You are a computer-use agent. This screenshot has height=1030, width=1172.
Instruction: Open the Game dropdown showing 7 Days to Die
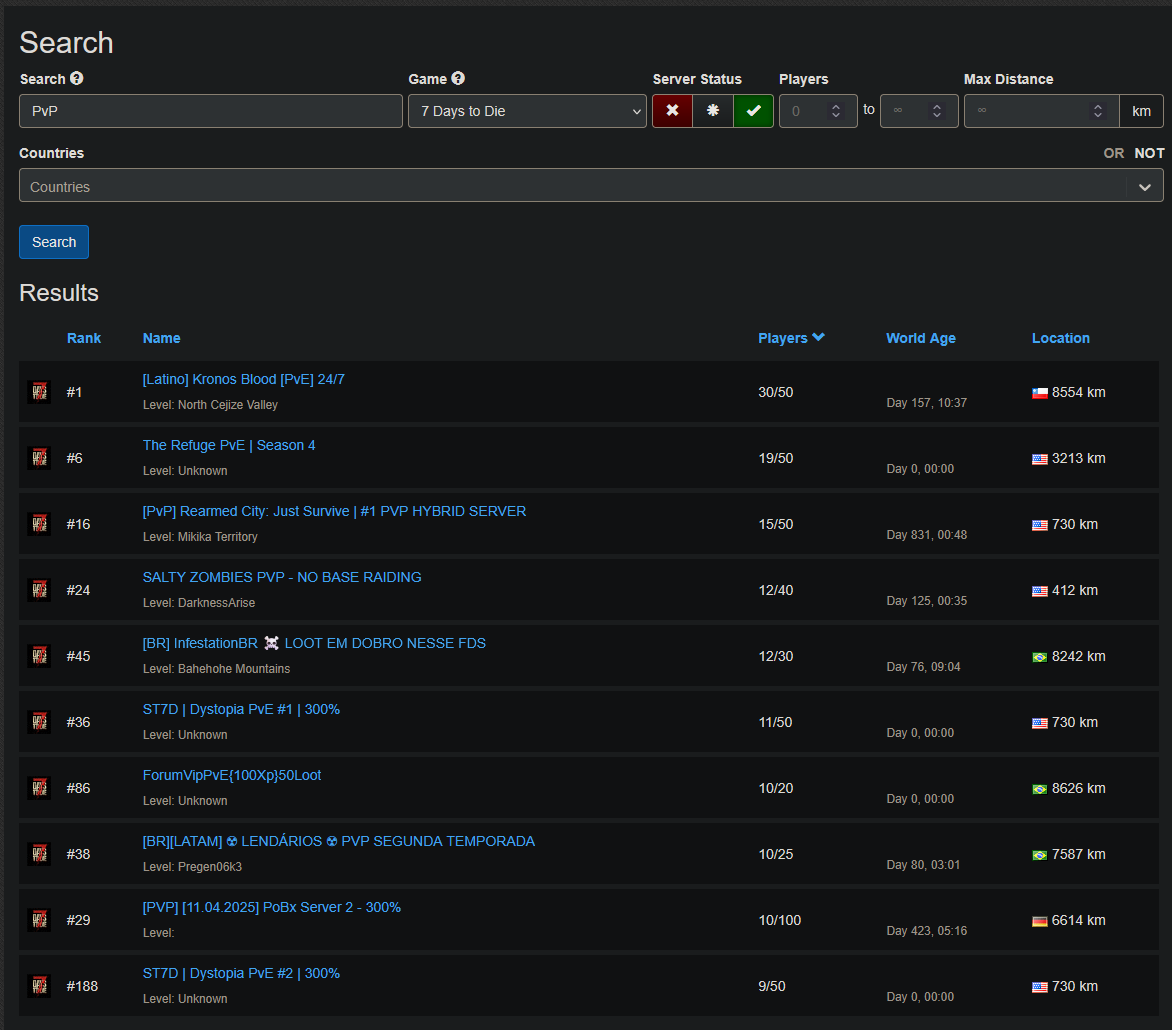point(527,111)
